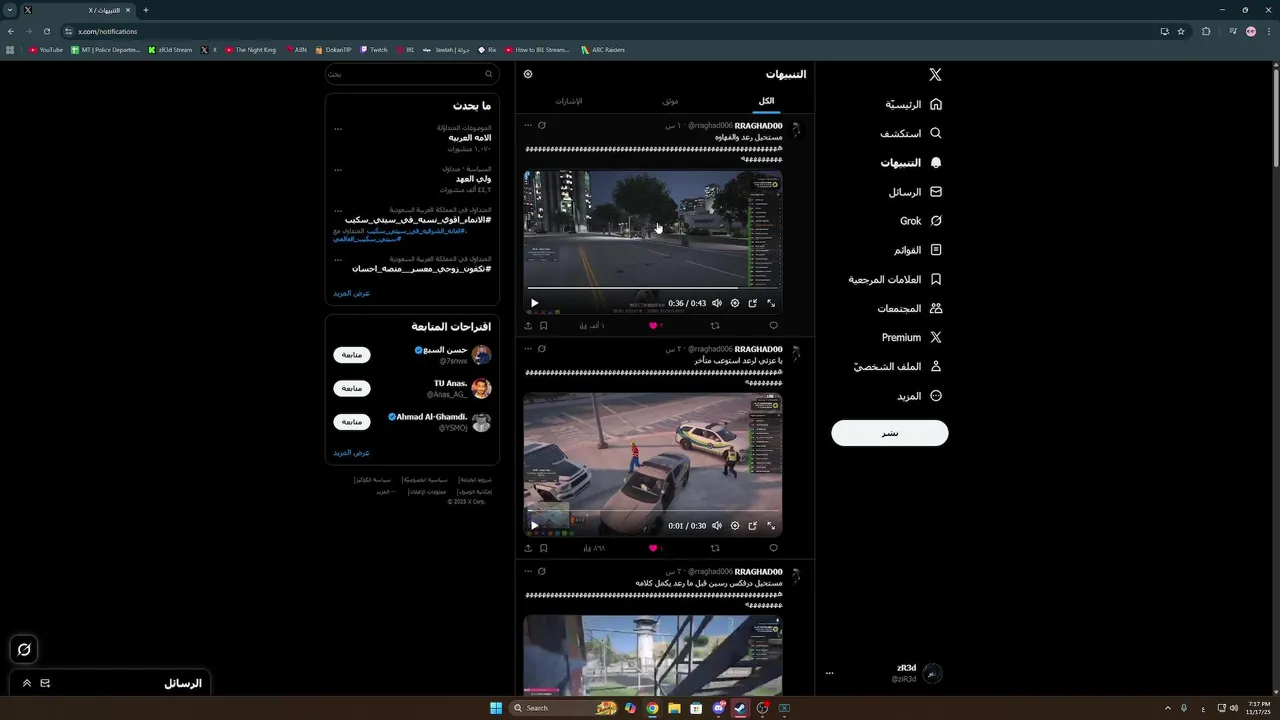
Task: Open options for الامه العربيه trend
Action: tap(338, 129)
